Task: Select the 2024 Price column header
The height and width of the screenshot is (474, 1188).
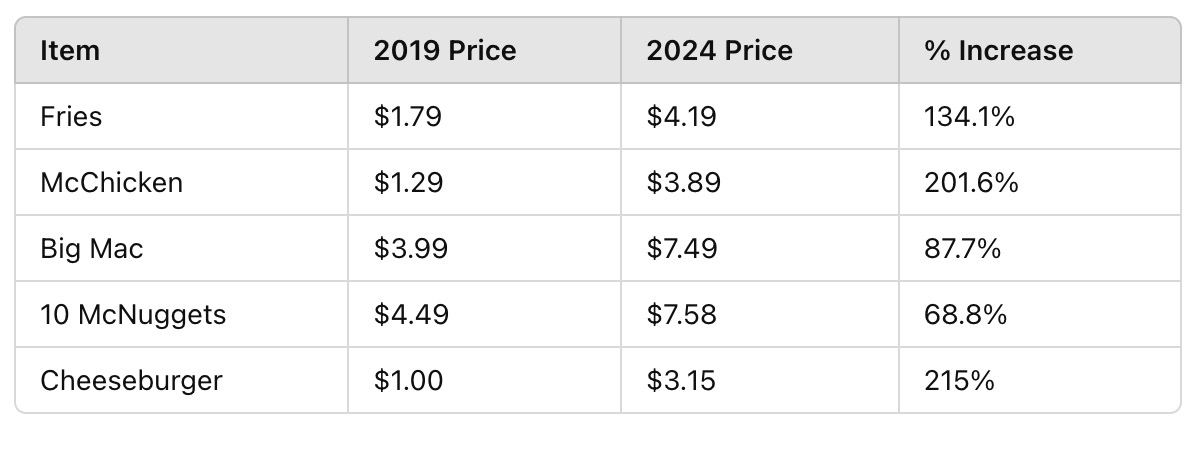Action: pos(719,50)
